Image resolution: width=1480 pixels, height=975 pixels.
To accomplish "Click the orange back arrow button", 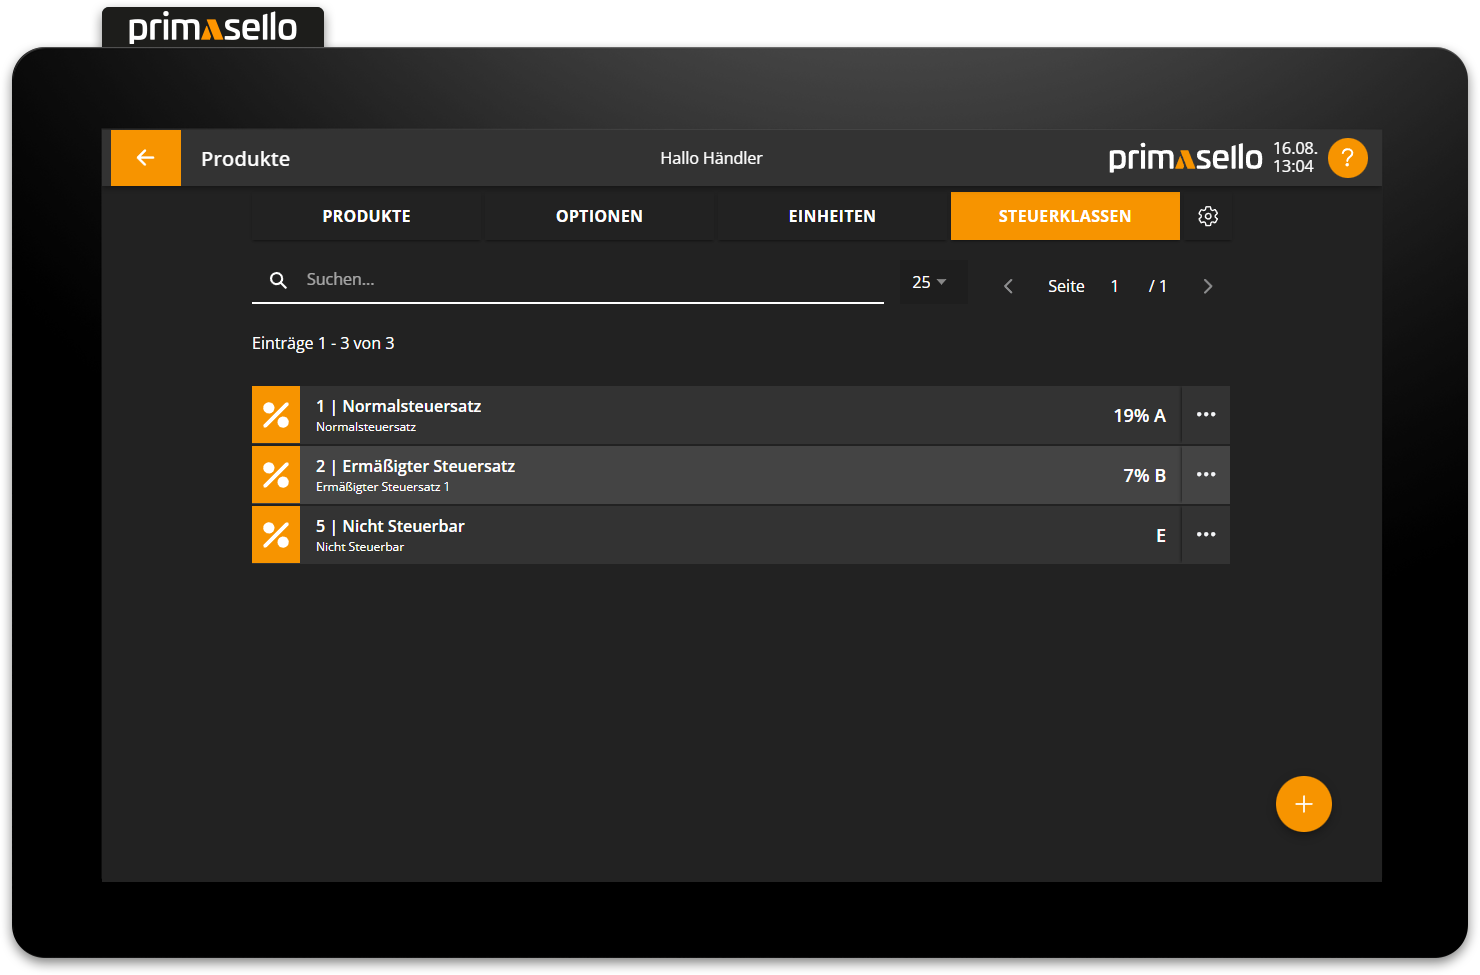I will (x=146, y=158).
